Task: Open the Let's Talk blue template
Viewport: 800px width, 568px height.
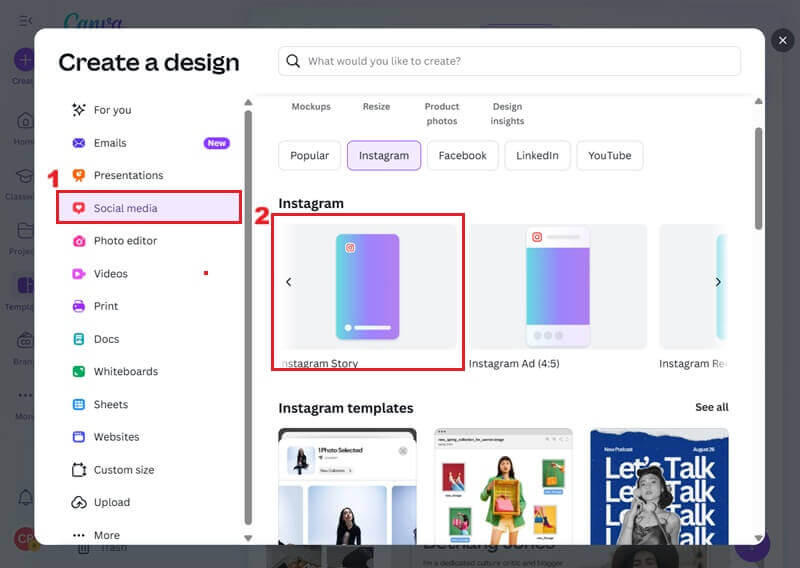Action: point(659,487)
